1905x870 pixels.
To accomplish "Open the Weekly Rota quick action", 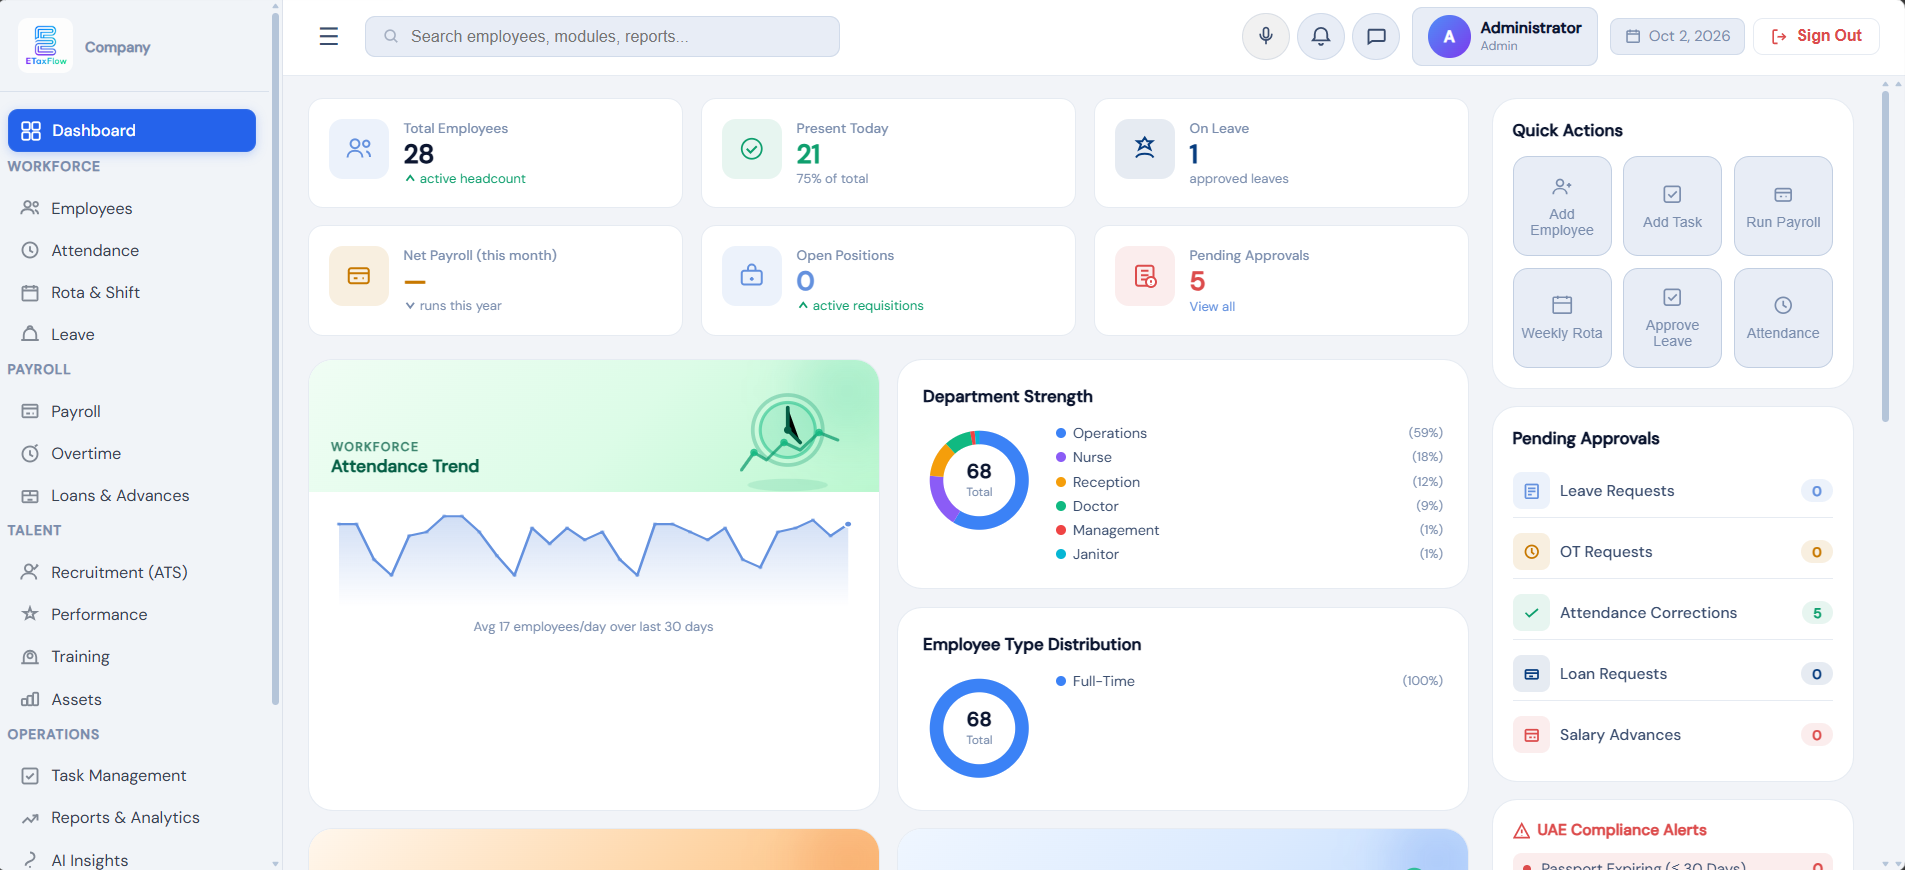I will point(1562,318).
